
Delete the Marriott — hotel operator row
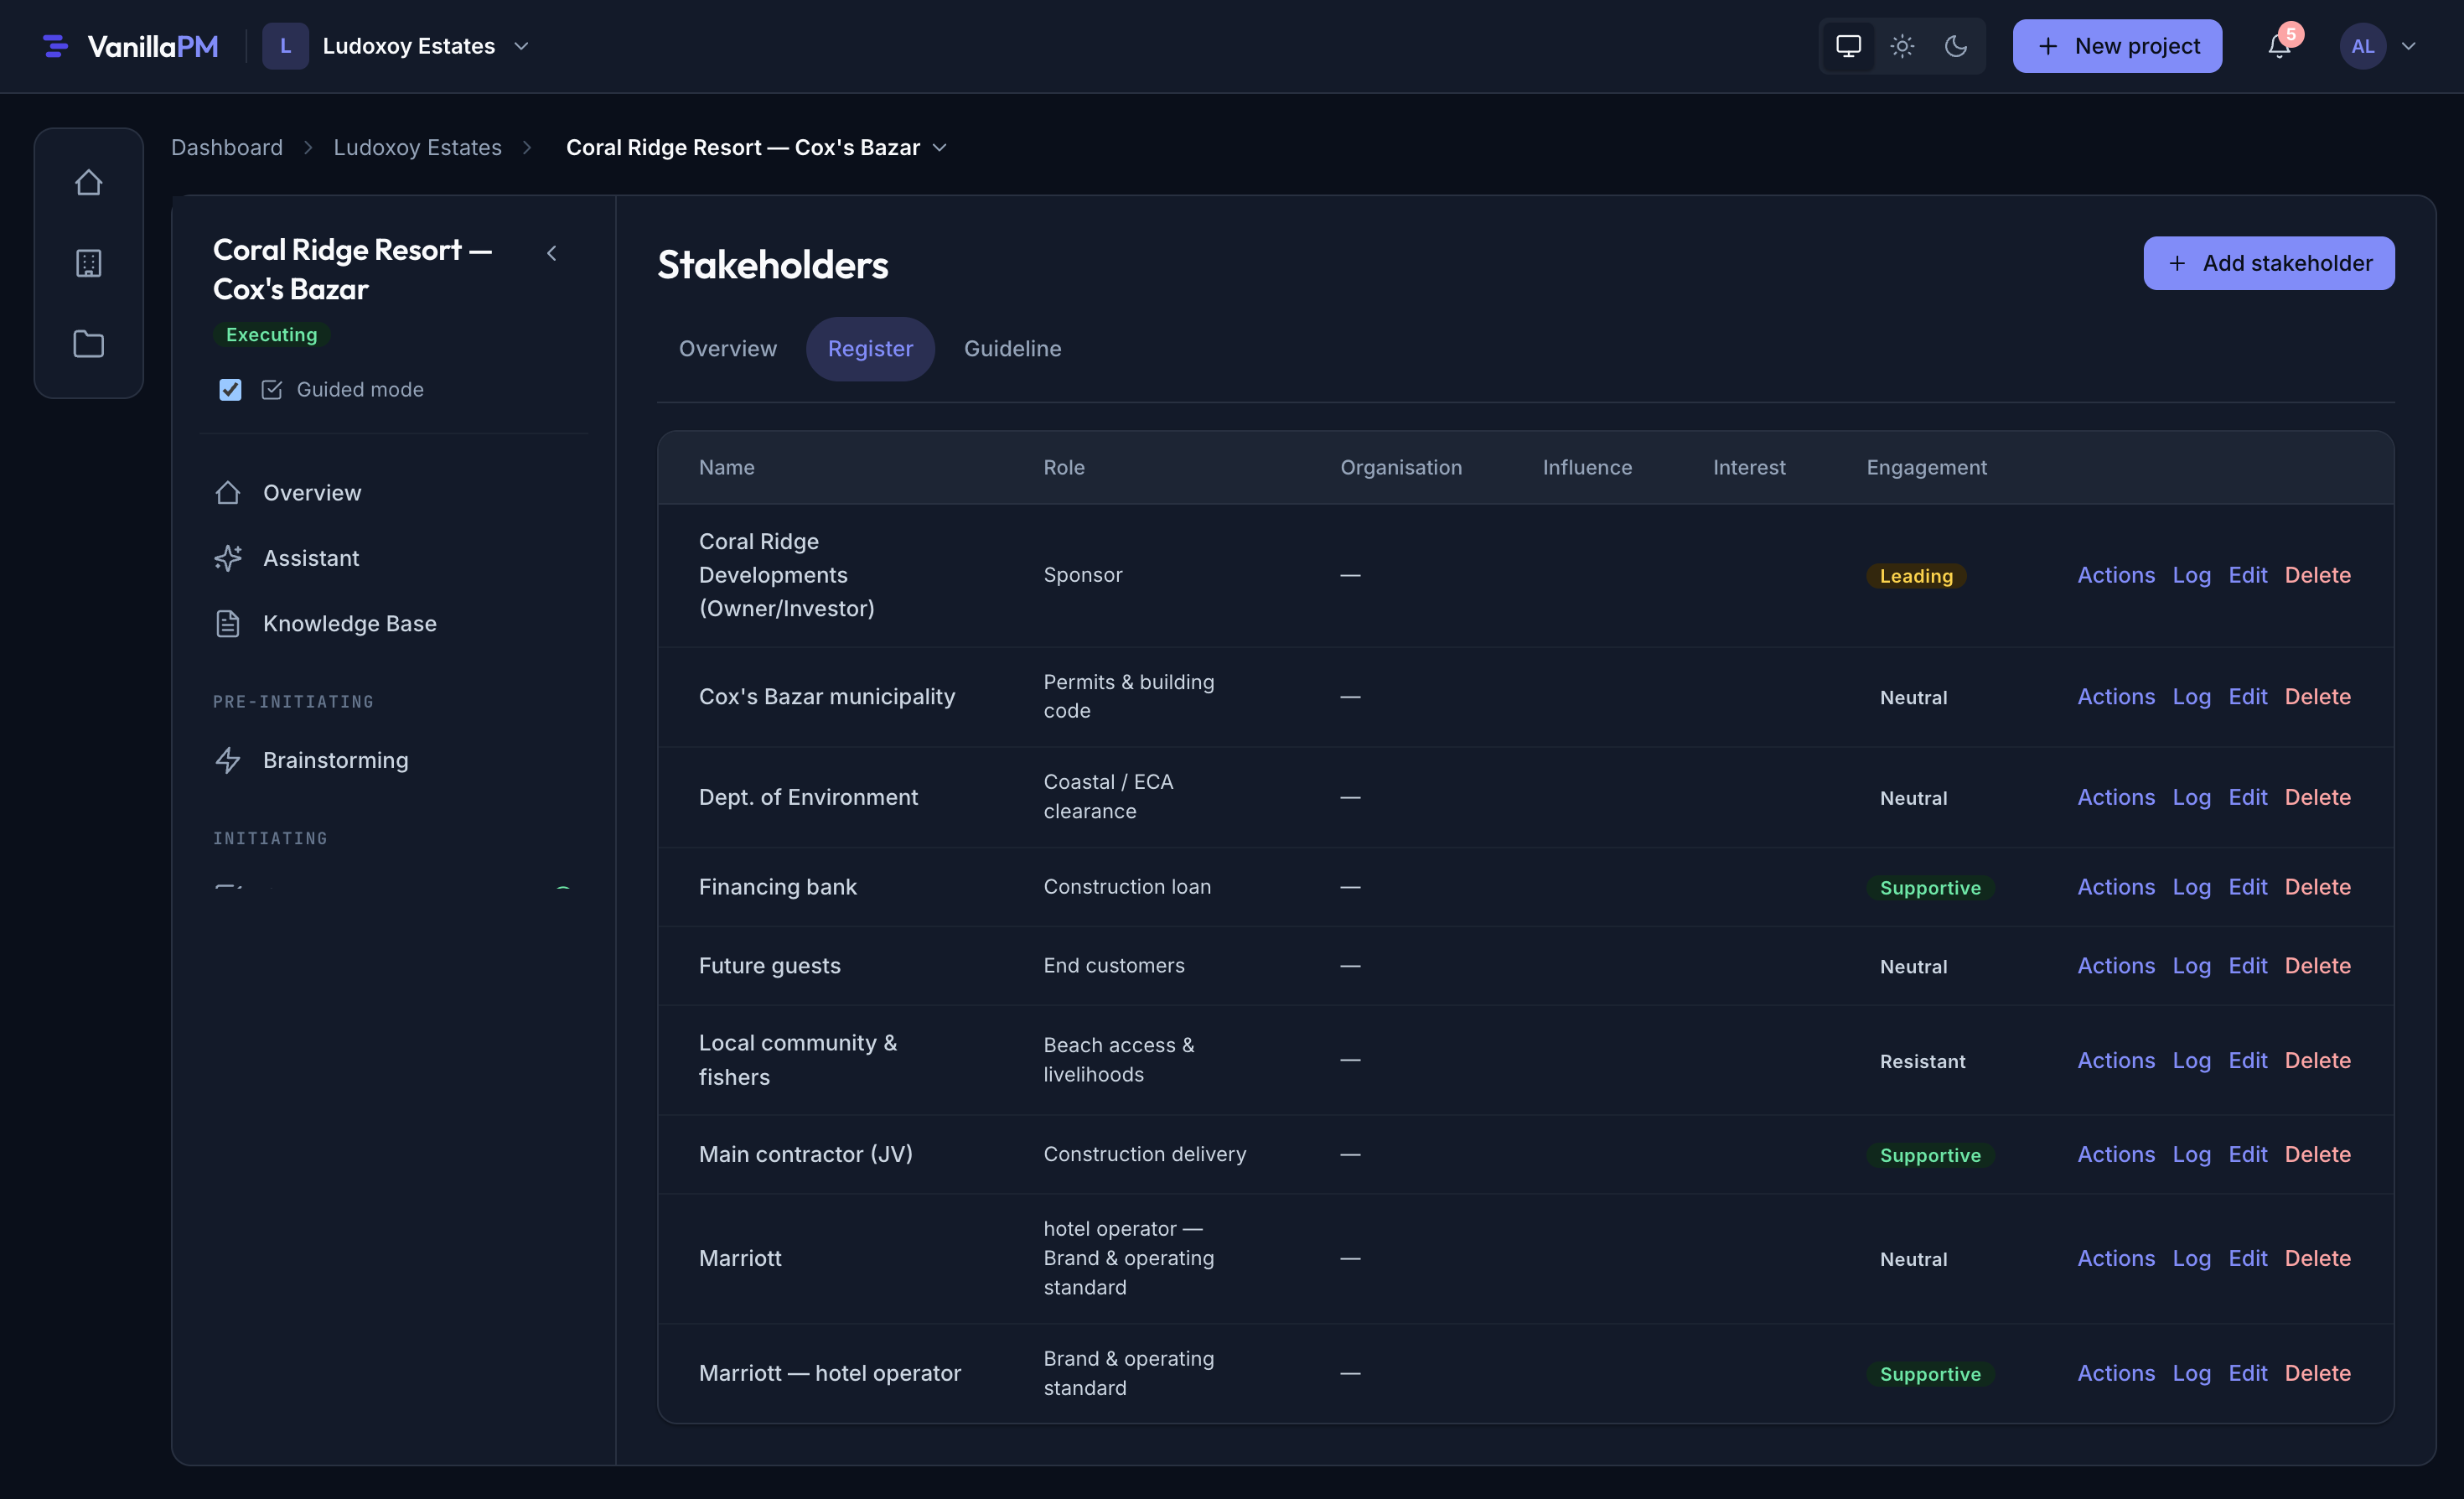[x=2318, y=1374]
